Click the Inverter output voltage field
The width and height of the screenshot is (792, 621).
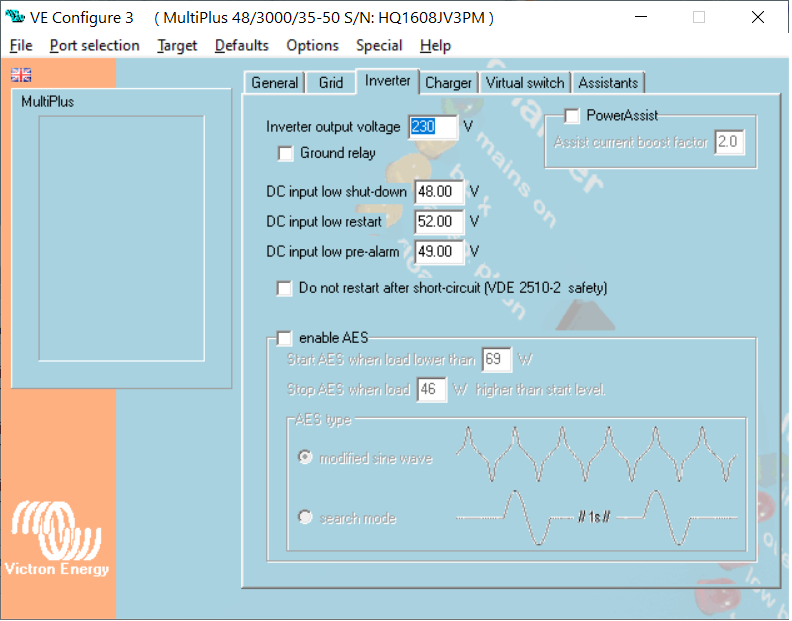pos(433,126)
